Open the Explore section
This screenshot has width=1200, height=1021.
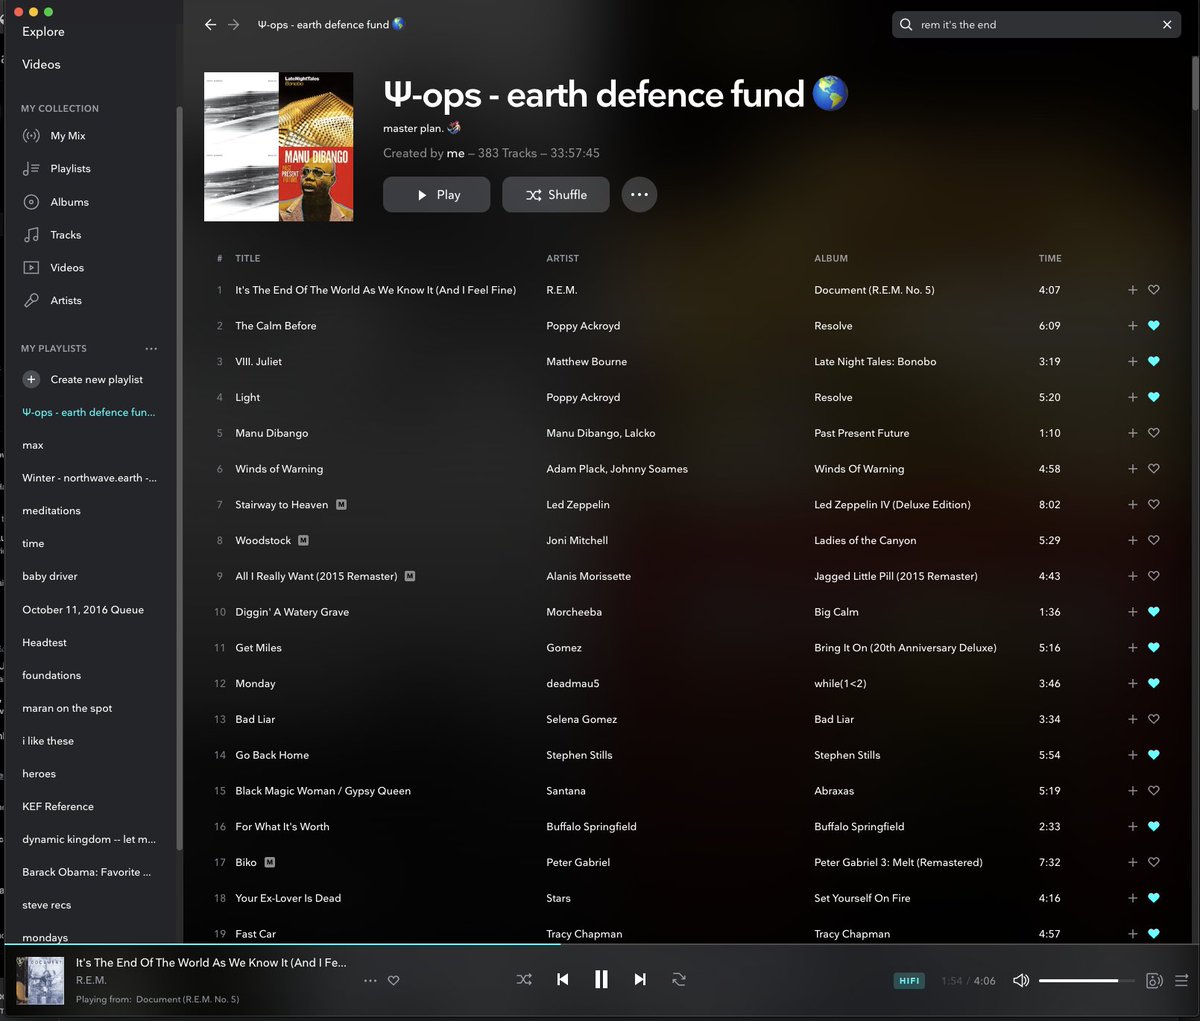[x=43, y=32]
